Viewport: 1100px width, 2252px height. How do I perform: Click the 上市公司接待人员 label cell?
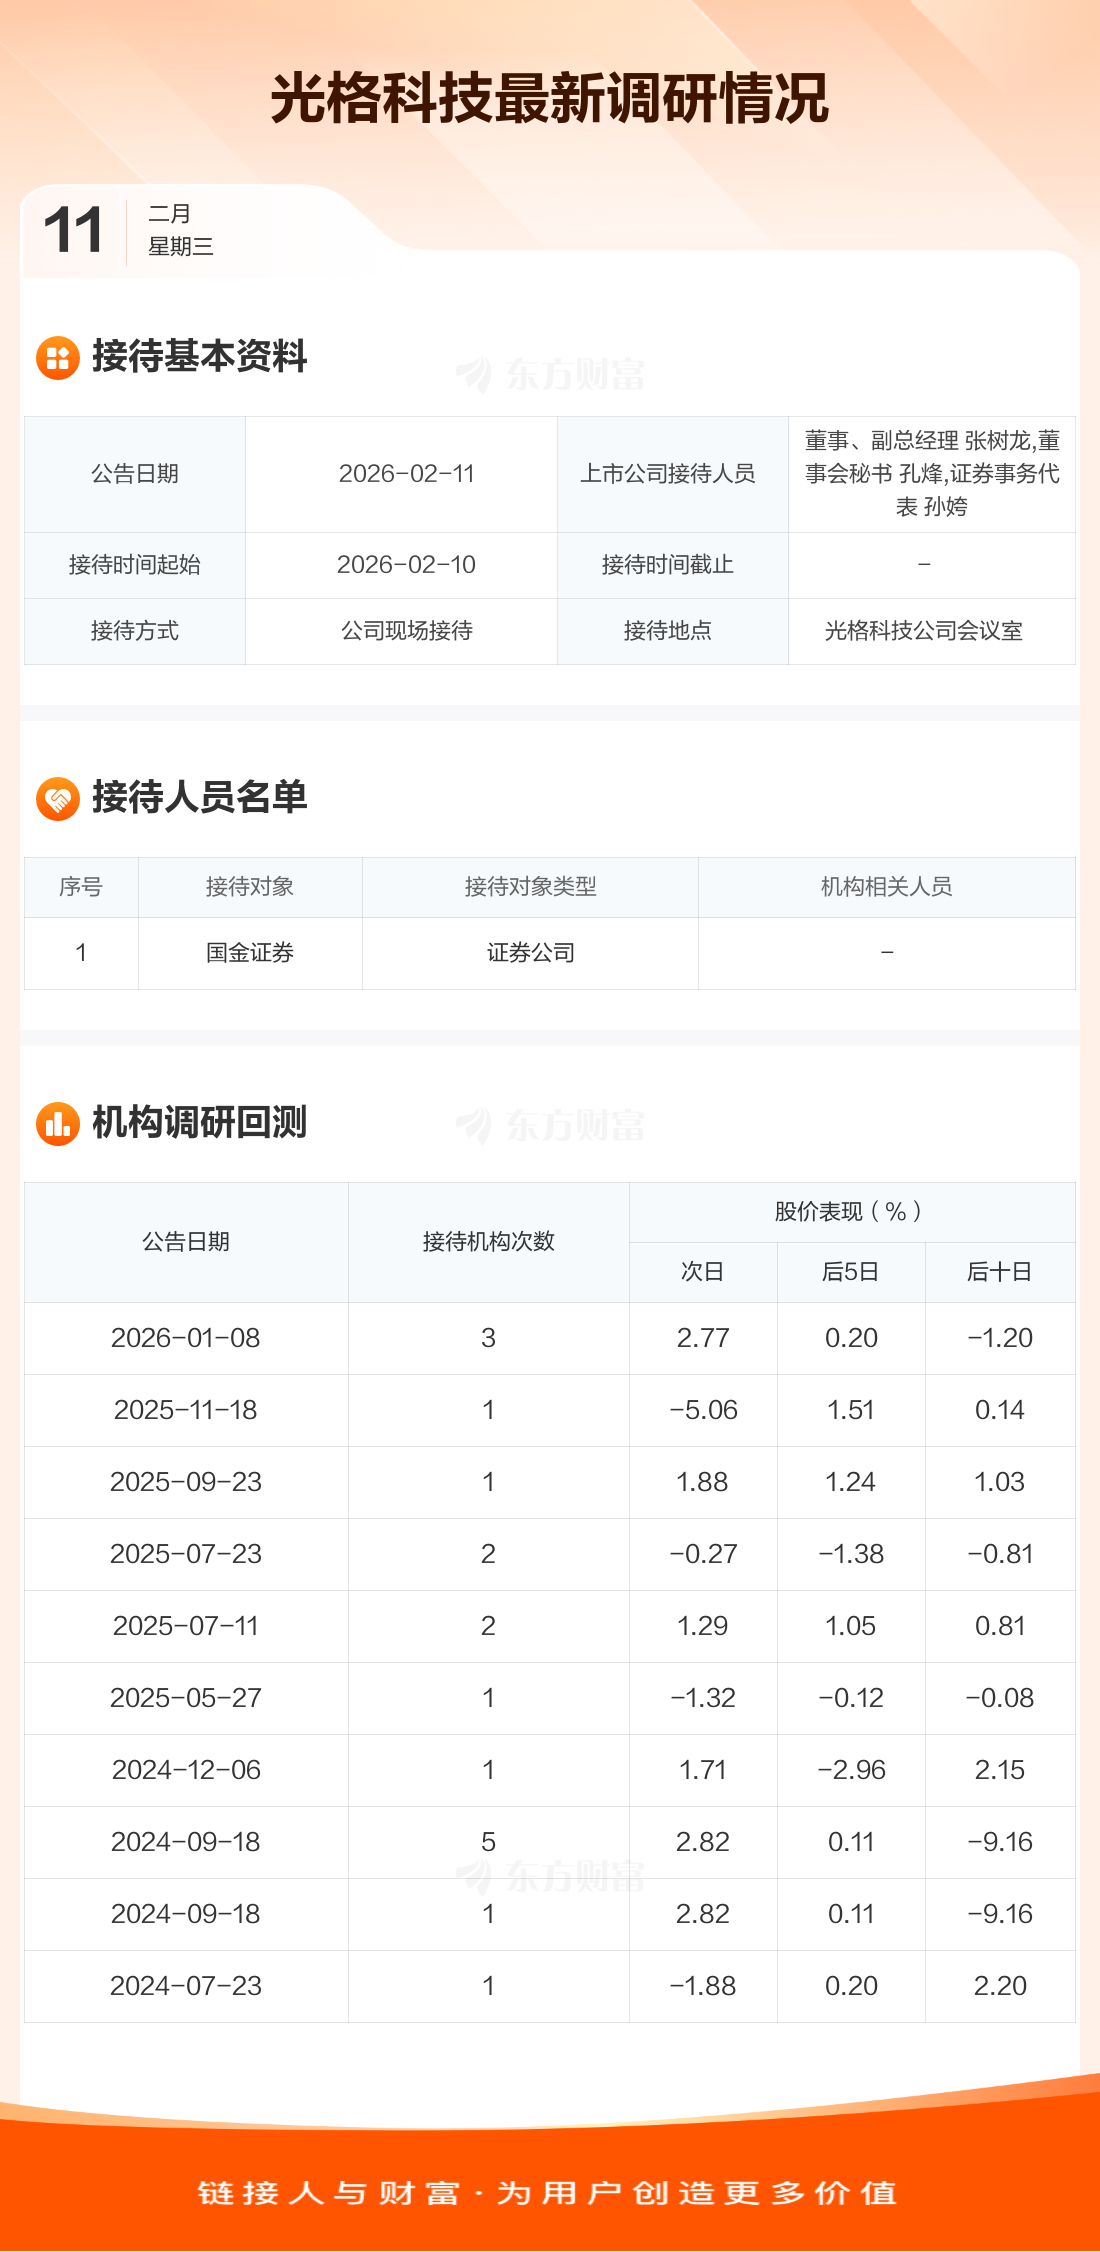coord(673,474)
